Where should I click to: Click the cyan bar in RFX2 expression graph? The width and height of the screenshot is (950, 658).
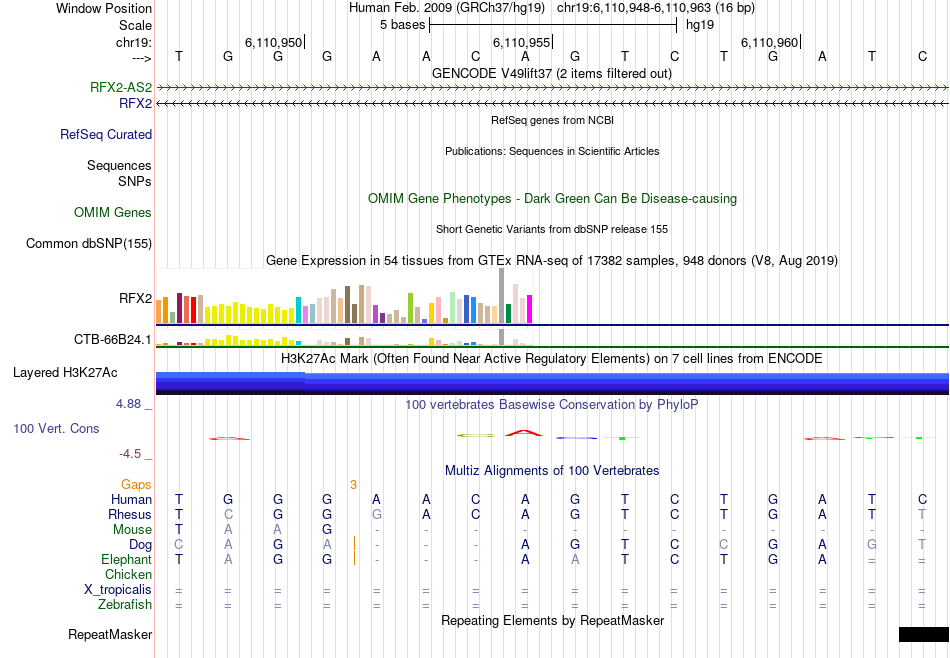tap(299, 310)
